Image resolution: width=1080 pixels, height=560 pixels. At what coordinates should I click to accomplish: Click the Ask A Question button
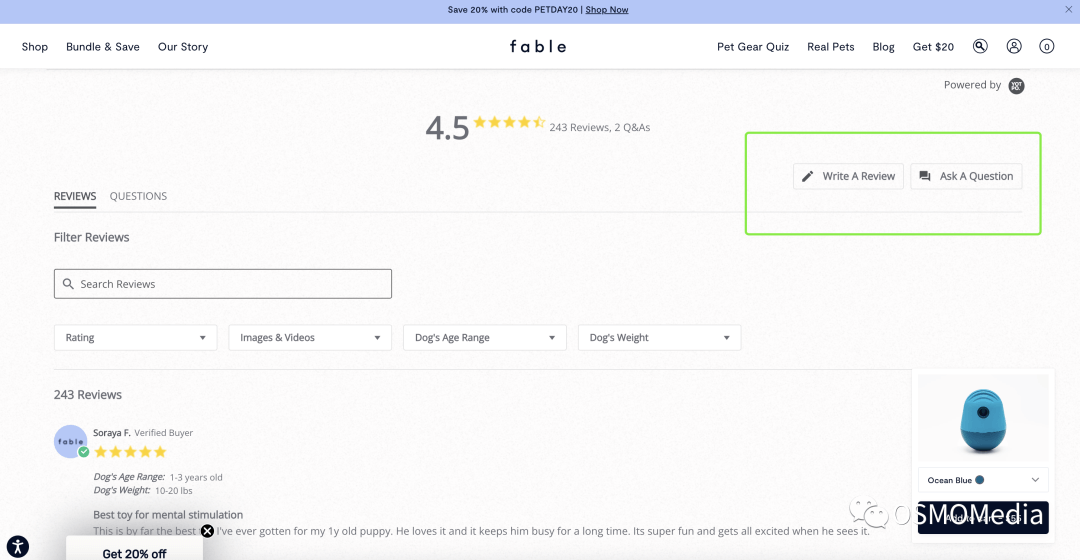[x=966, y=176]
